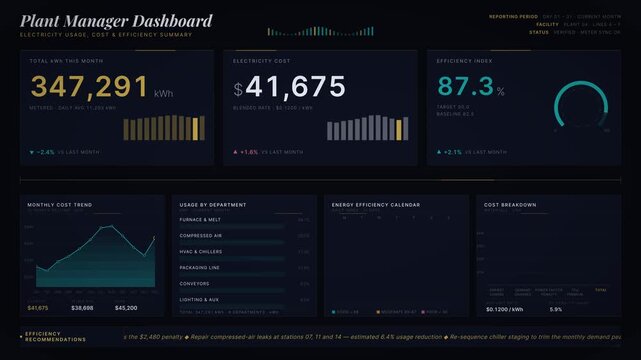
Task: Click the $0.1200 / kWh rate value
Action: tap(504, 309)
